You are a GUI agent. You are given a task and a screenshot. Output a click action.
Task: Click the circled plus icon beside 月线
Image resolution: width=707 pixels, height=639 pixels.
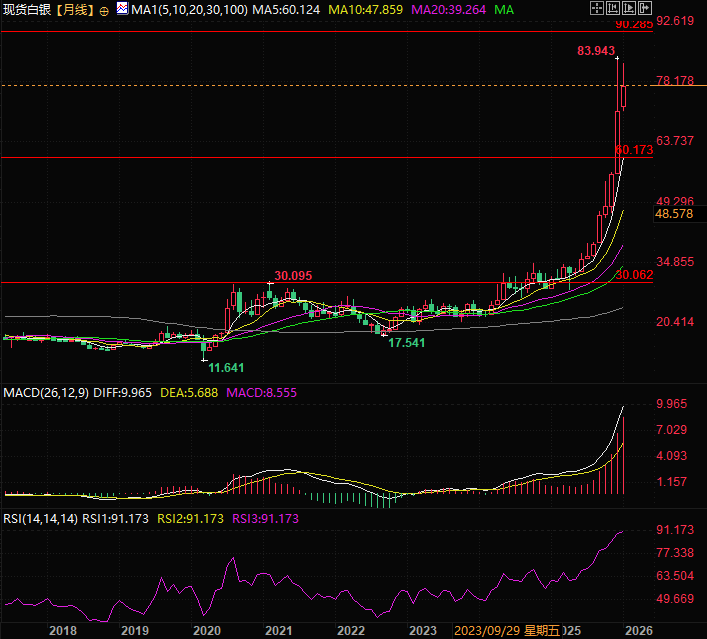(104, 11)
